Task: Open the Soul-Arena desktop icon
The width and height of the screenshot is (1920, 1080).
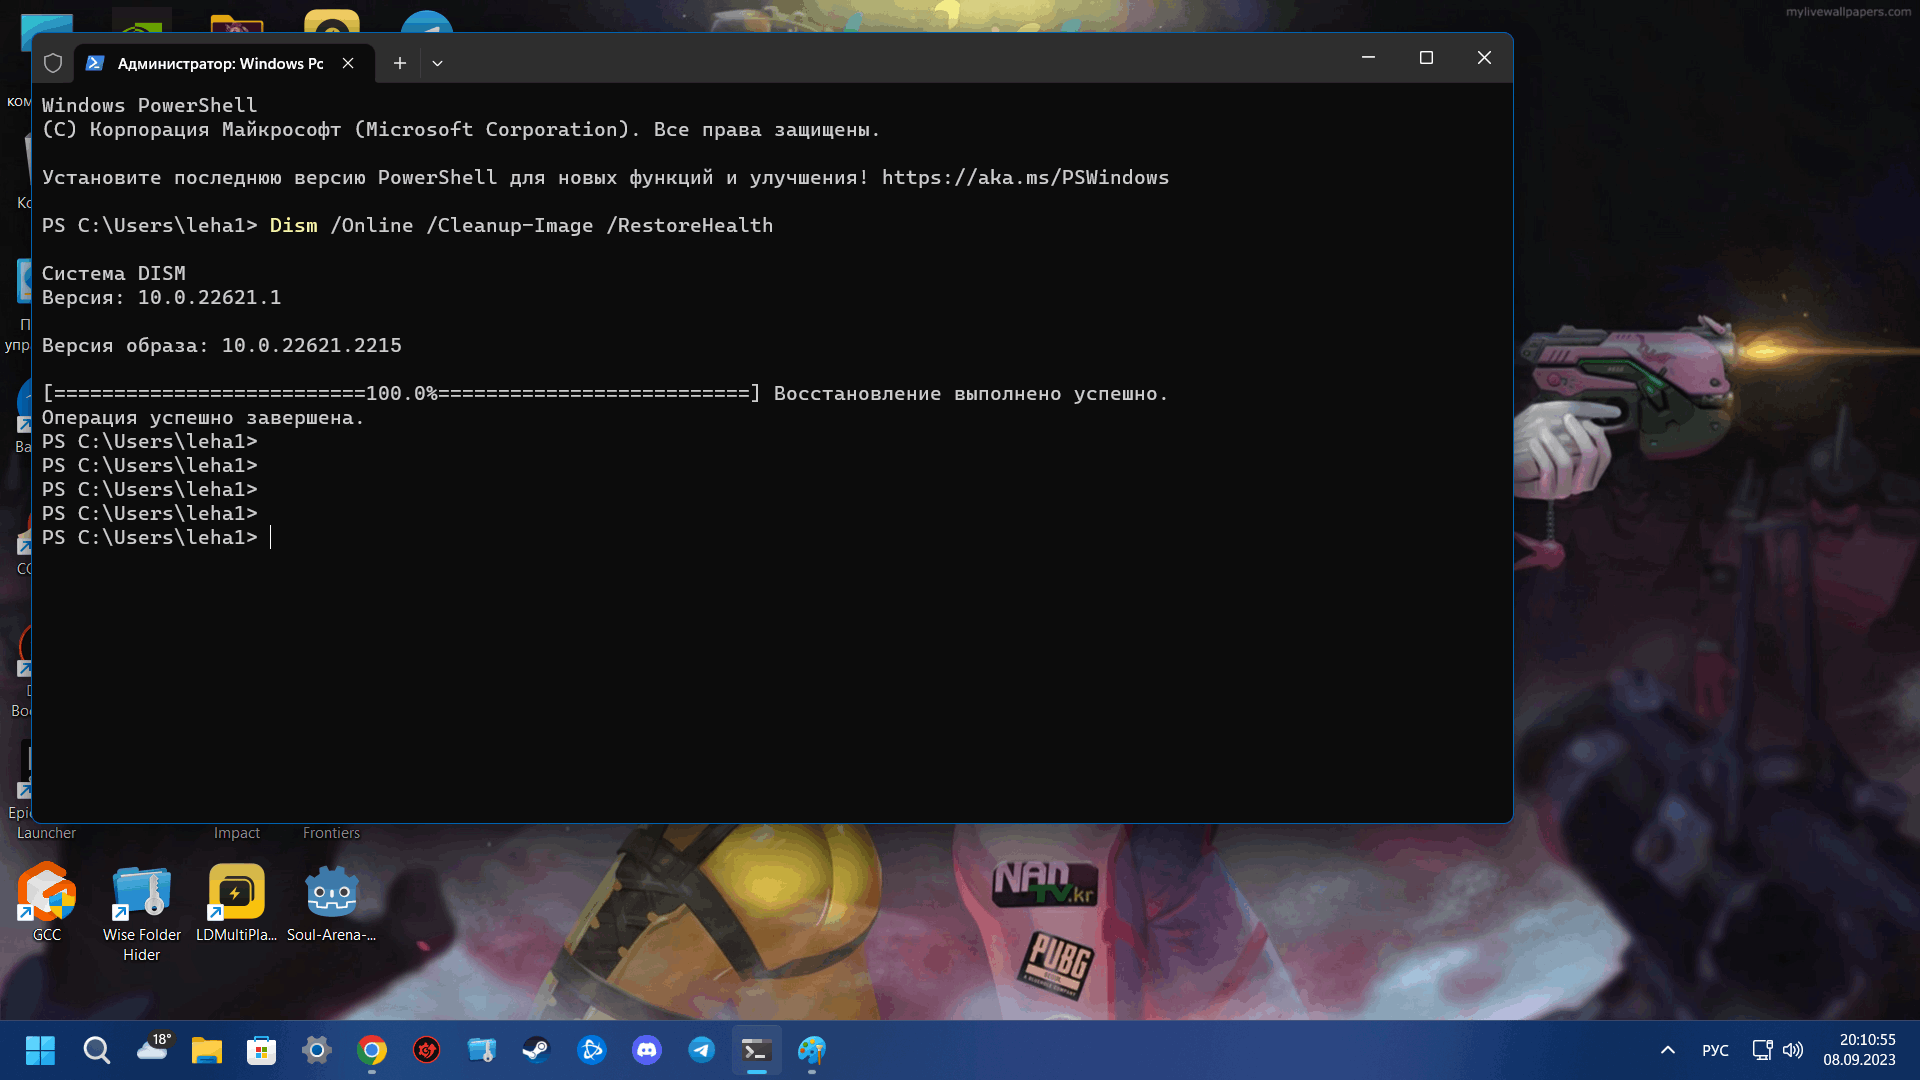Action: click(331, 902)
